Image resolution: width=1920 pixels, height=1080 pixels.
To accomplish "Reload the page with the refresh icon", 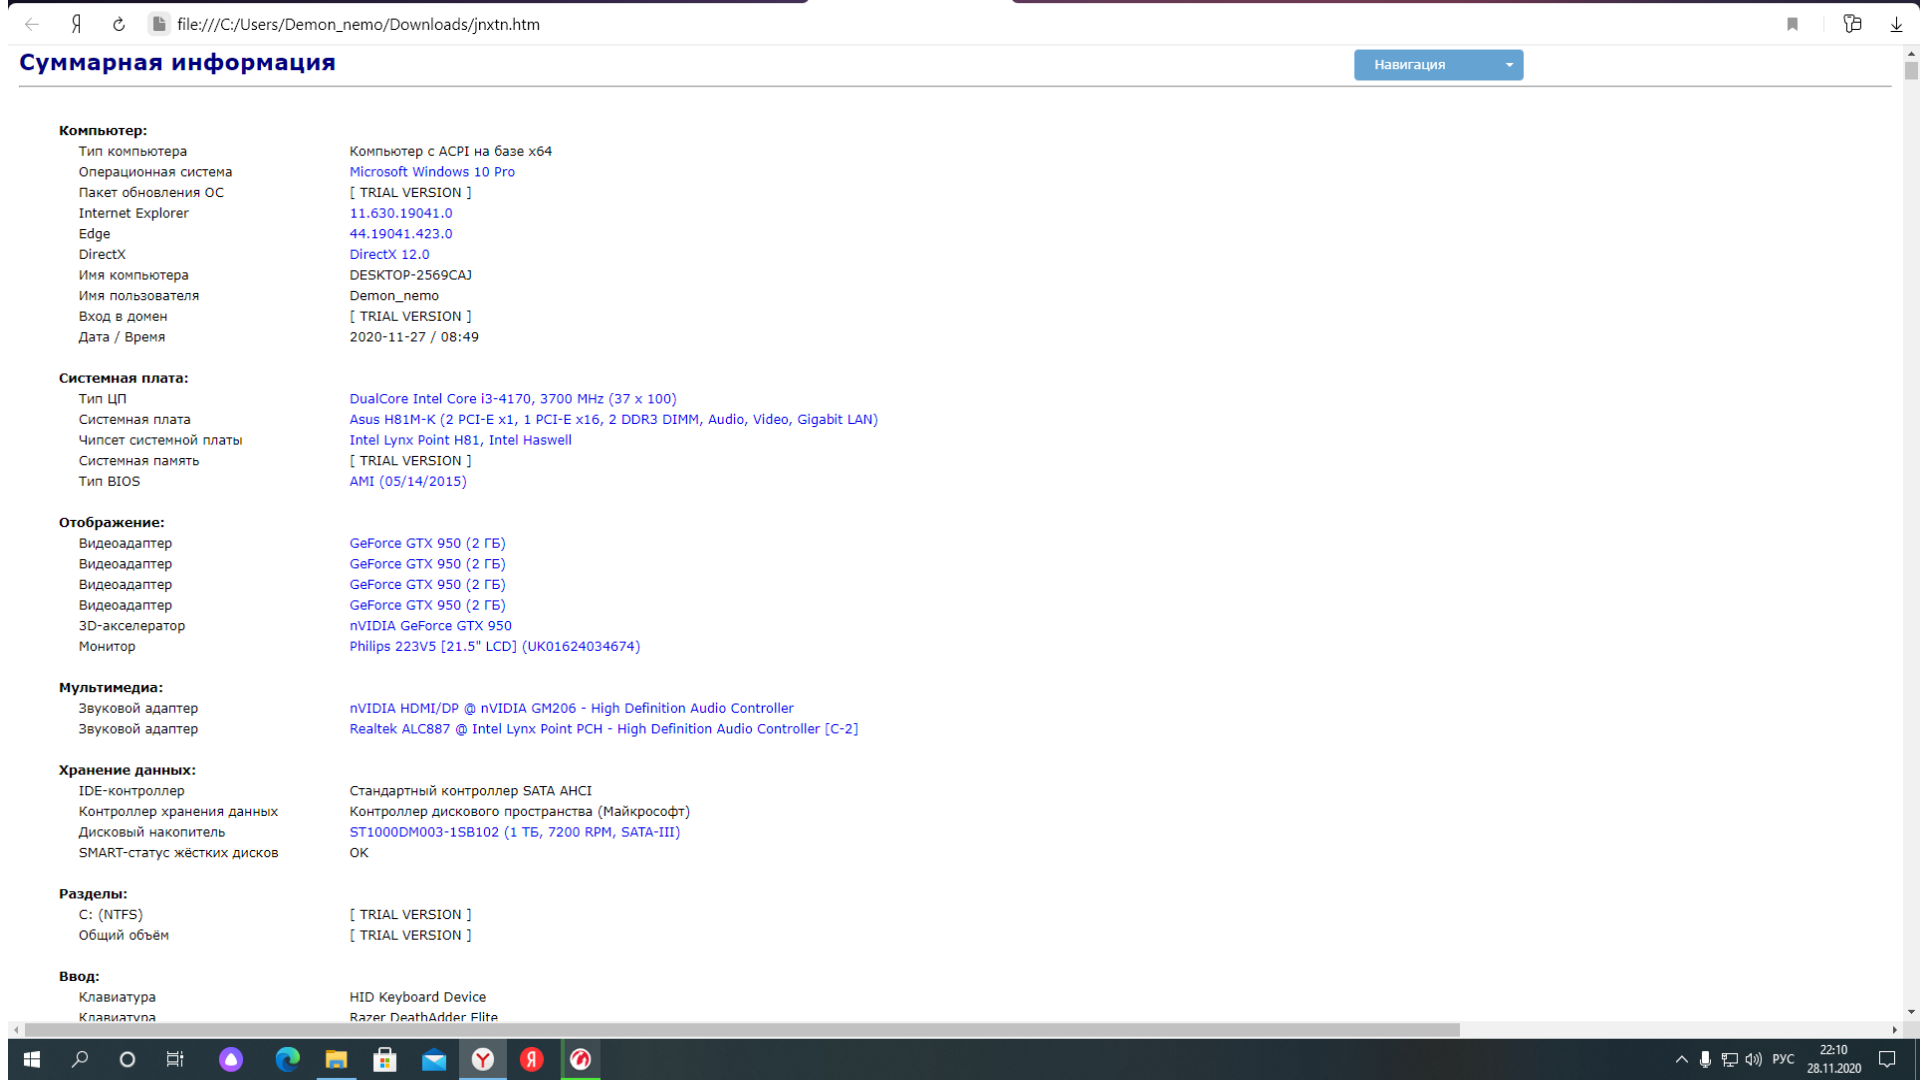I will pyautogui.click(x=118, y=24).
